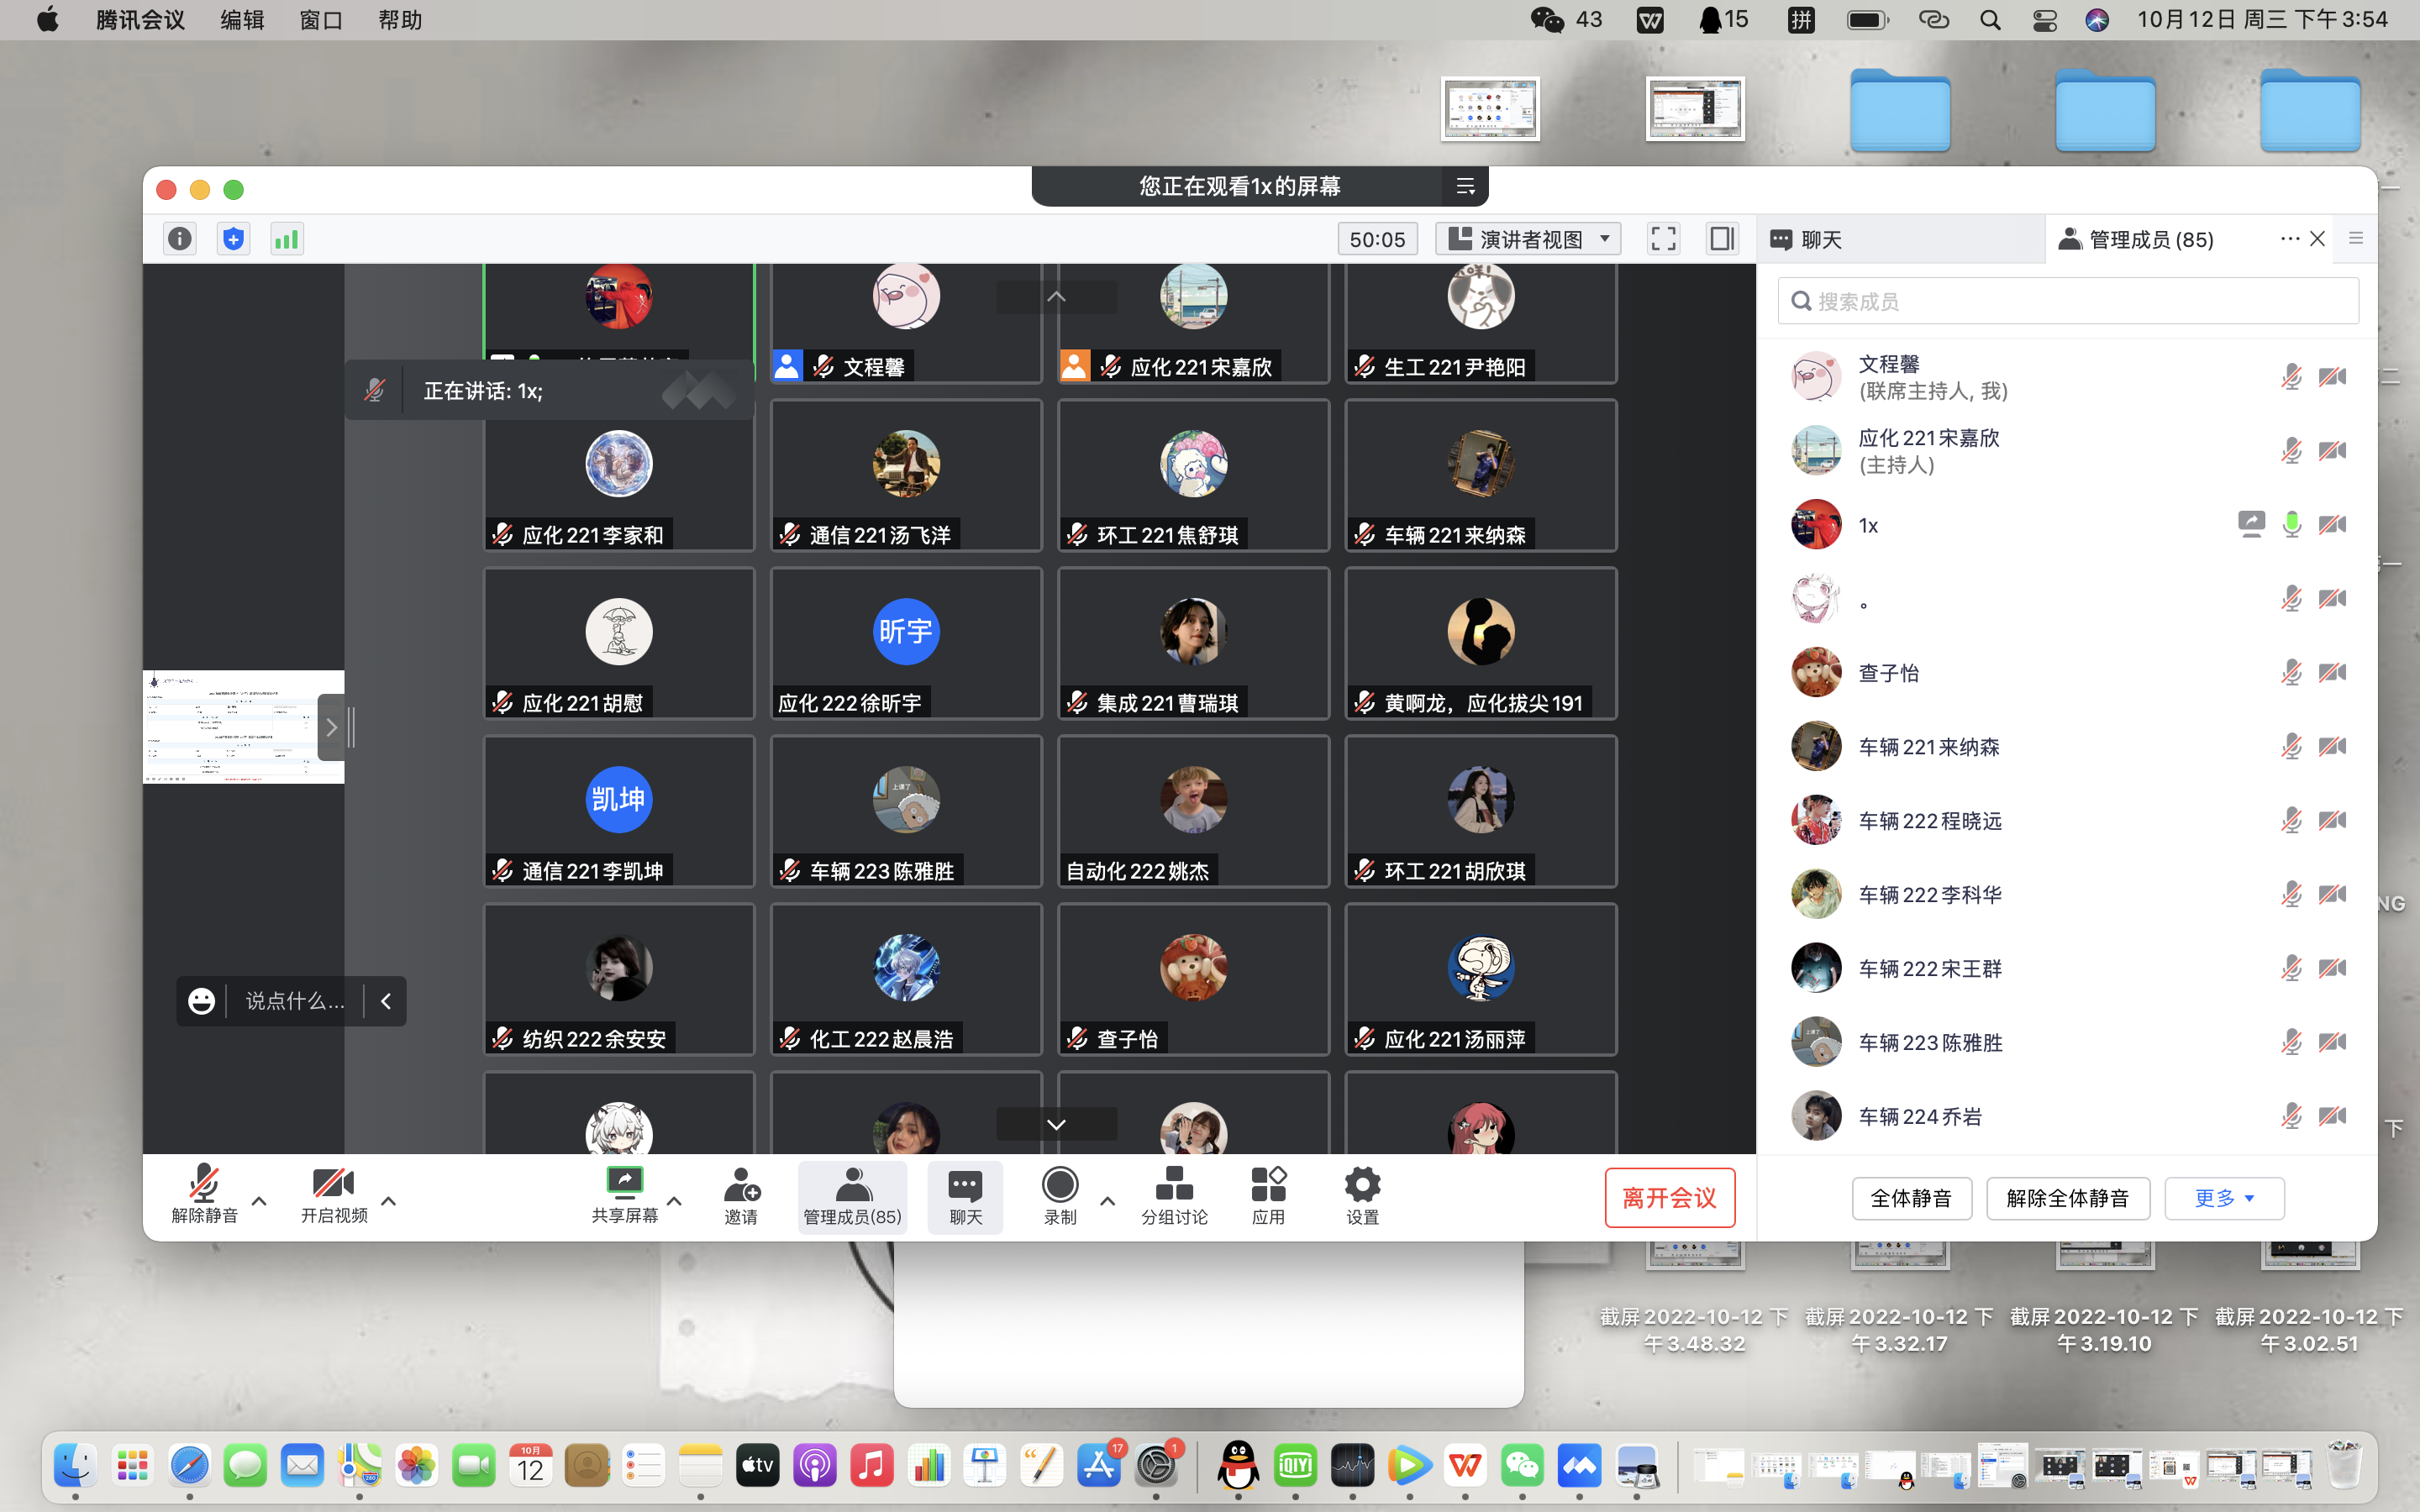Enter full screen view

[1663, 239]
